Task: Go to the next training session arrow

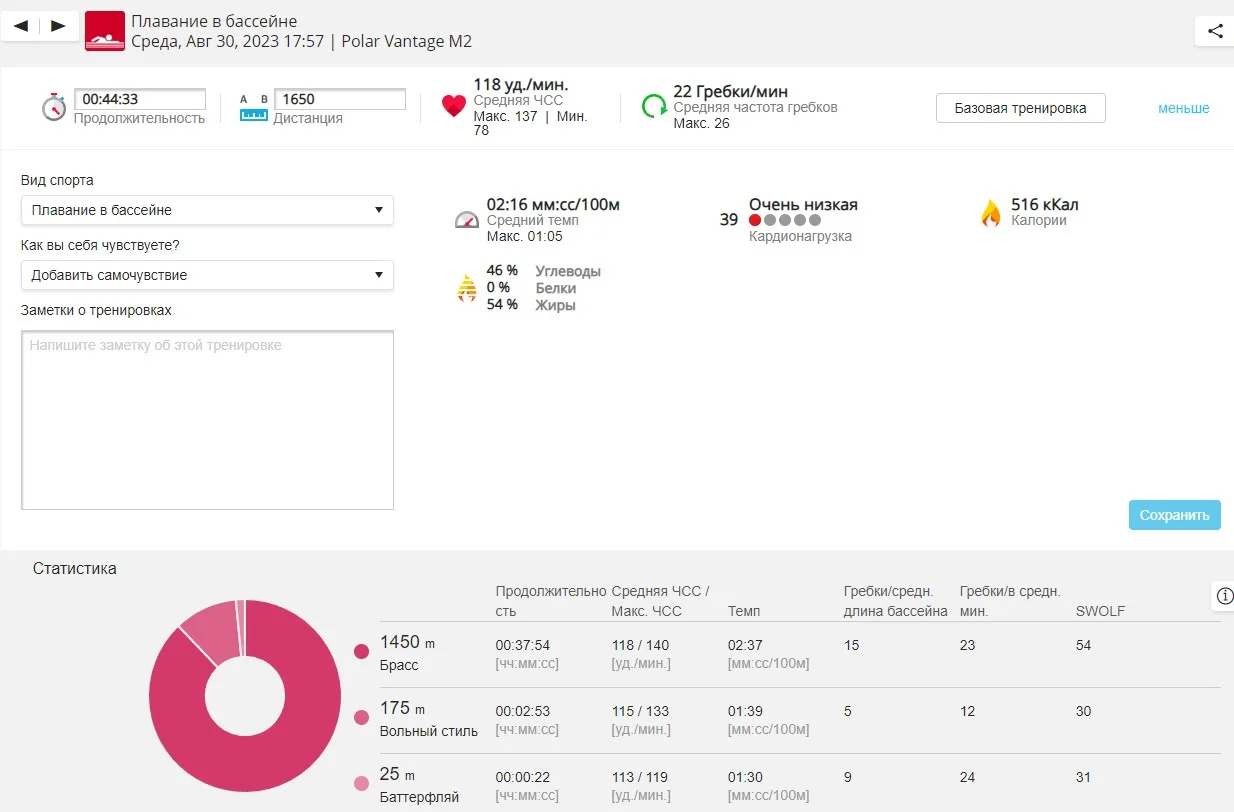Action: point(58,26)
